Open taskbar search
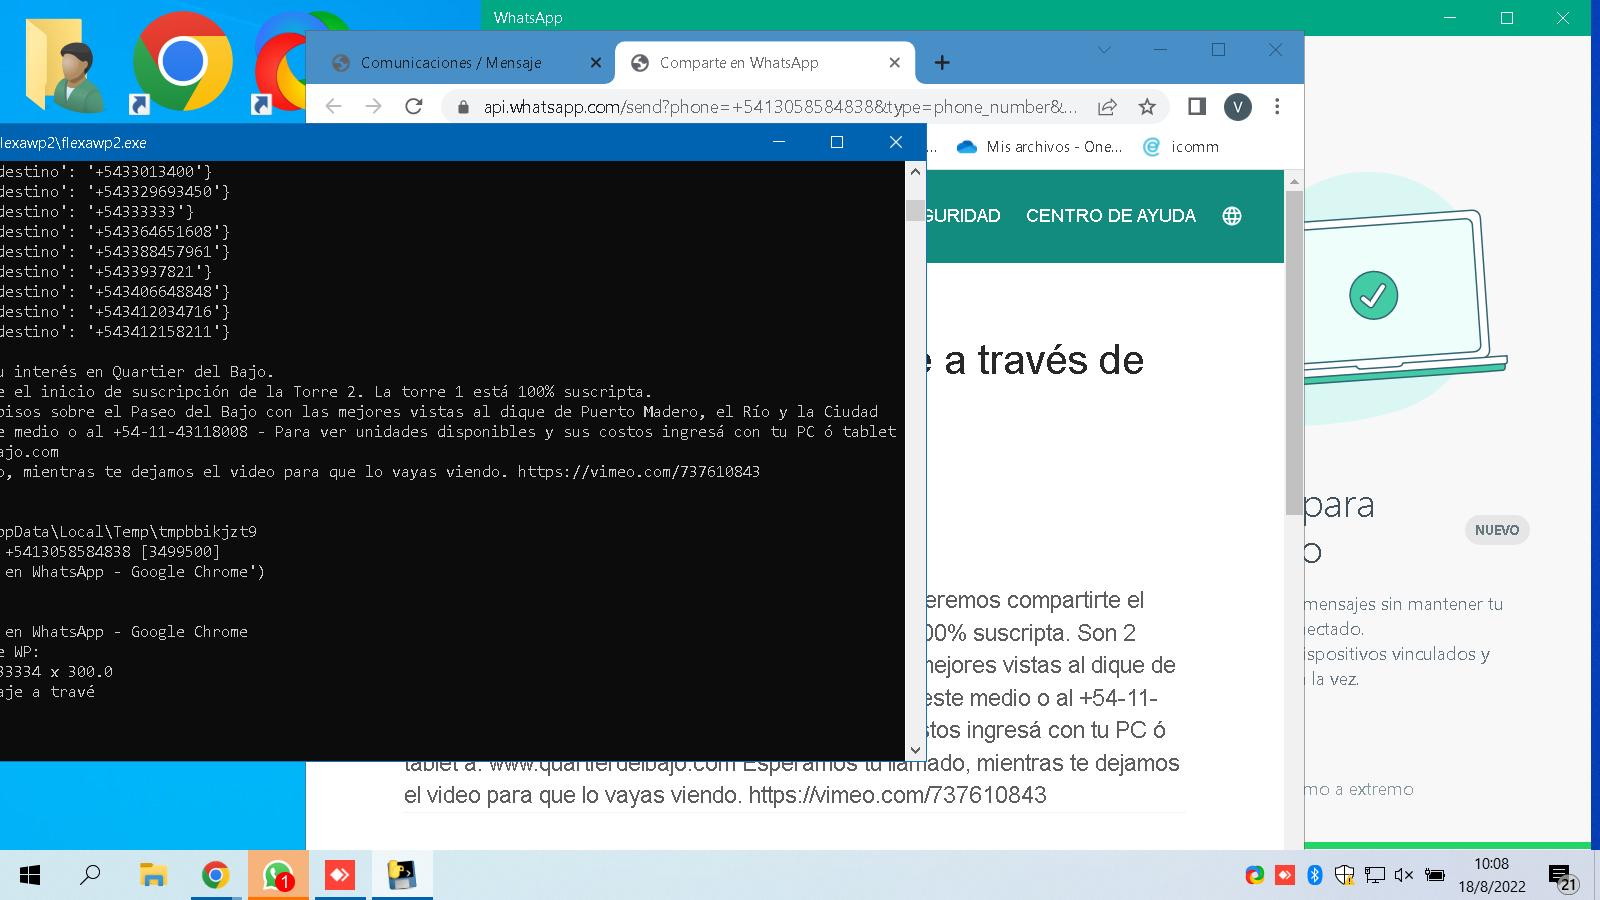The image size is (1600, 900). click(x=90, y=876)
